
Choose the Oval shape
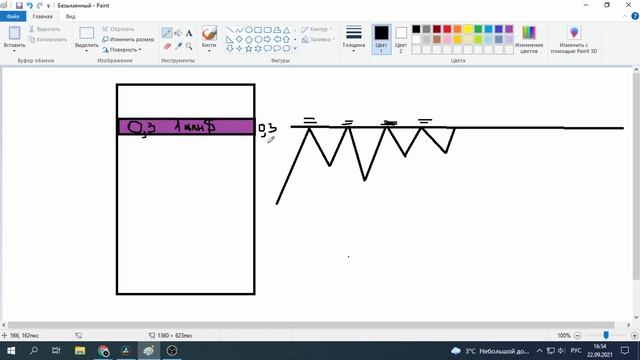249,30
